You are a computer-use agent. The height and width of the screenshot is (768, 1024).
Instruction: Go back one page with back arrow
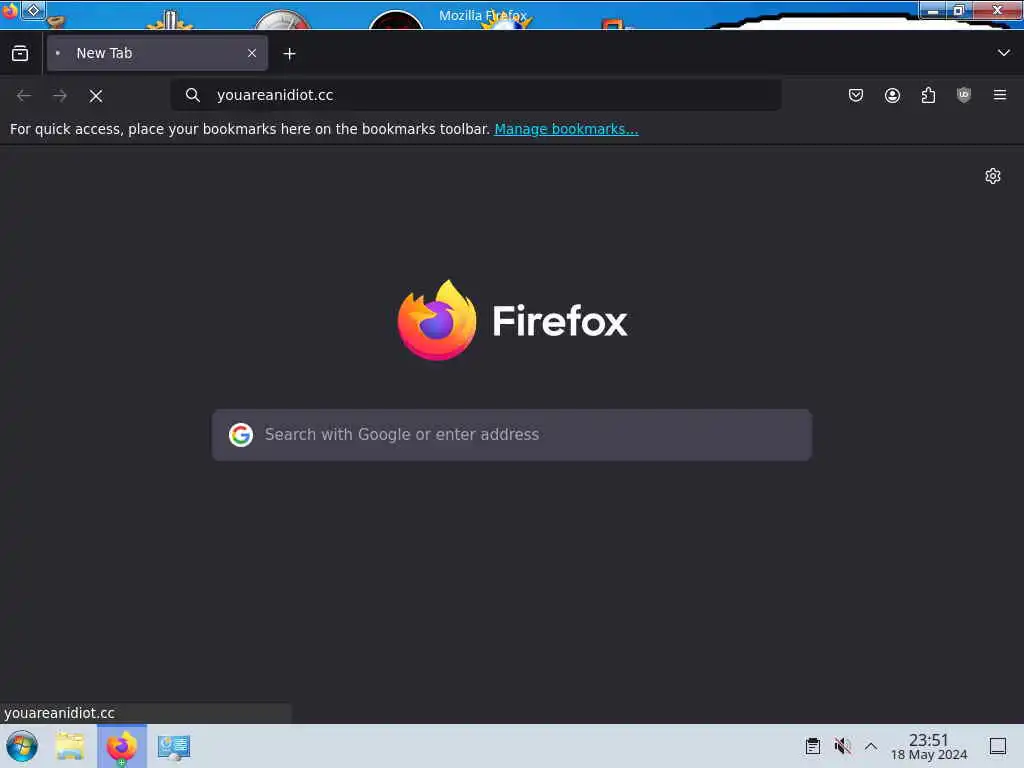(x=24, y=96)
